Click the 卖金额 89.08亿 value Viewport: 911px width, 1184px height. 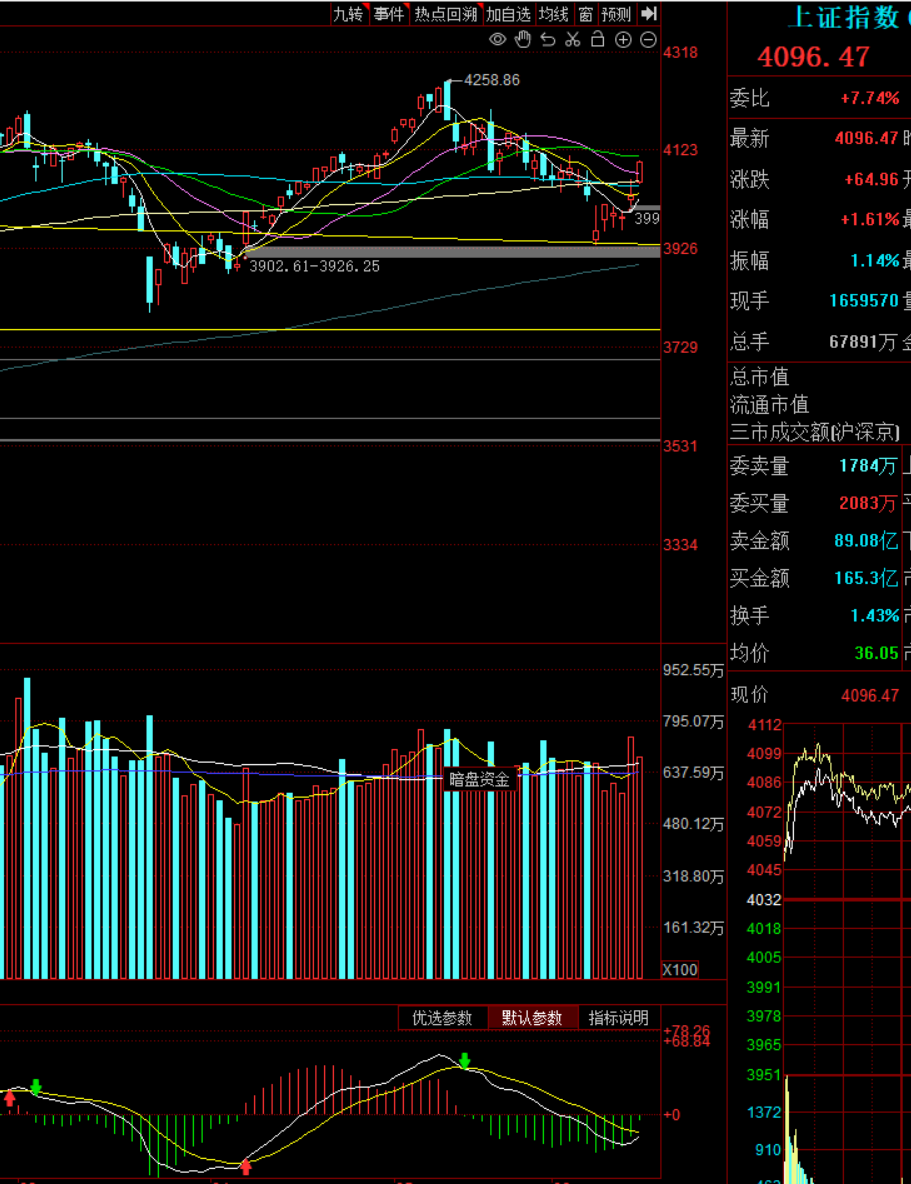(866, 541)
